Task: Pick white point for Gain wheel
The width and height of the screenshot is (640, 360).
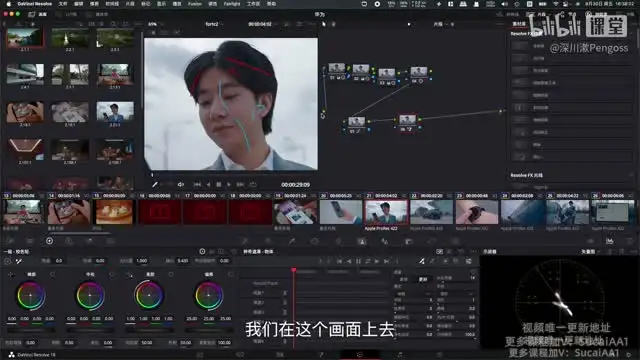Action: tap(129, 274)
